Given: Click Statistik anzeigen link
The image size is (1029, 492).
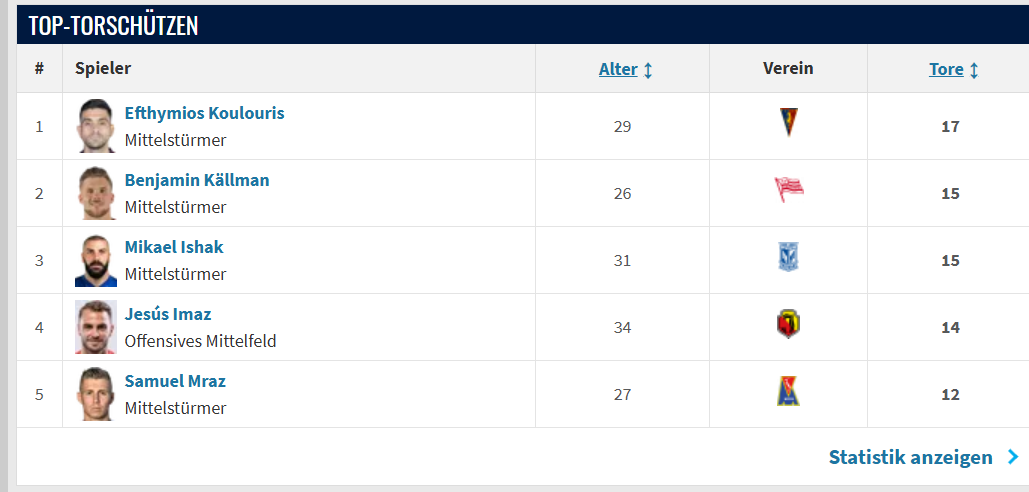Looking at the screenshot, I should pyautogui.click(x=911, y=457).
